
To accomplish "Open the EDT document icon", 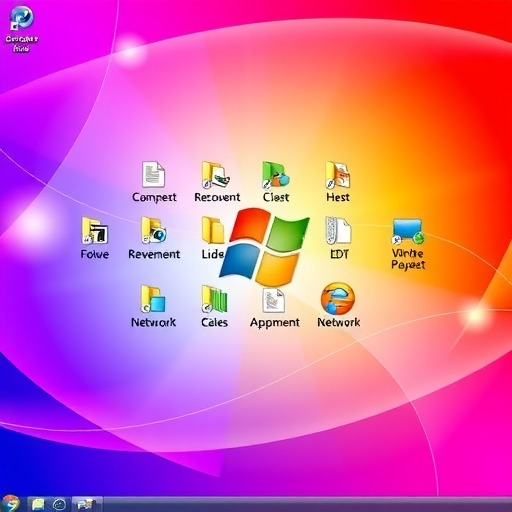I will coord(338,230).
